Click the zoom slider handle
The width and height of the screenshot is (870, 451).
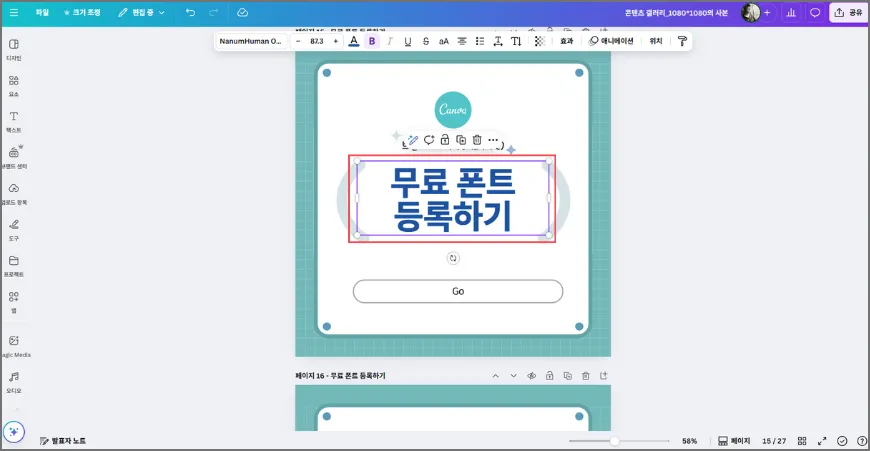click(615, 441)
